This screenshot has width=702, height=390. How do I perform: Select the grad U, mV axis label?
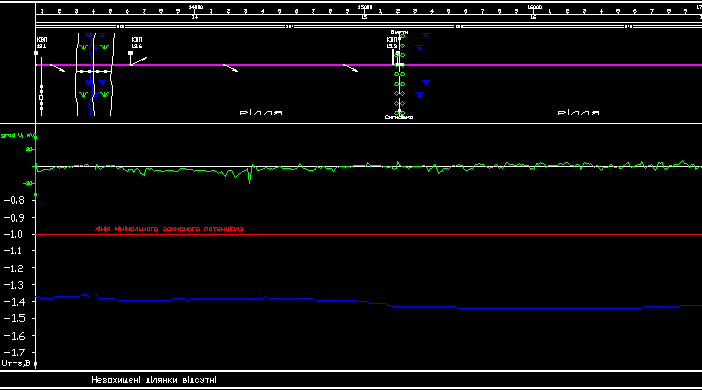(18, 135)
